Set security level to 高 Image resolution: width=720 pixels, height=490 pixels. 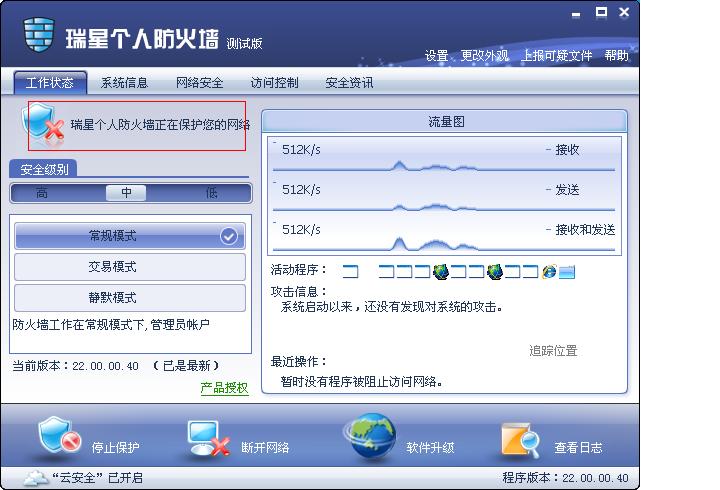pyautogui.click(x=42, y=193)
